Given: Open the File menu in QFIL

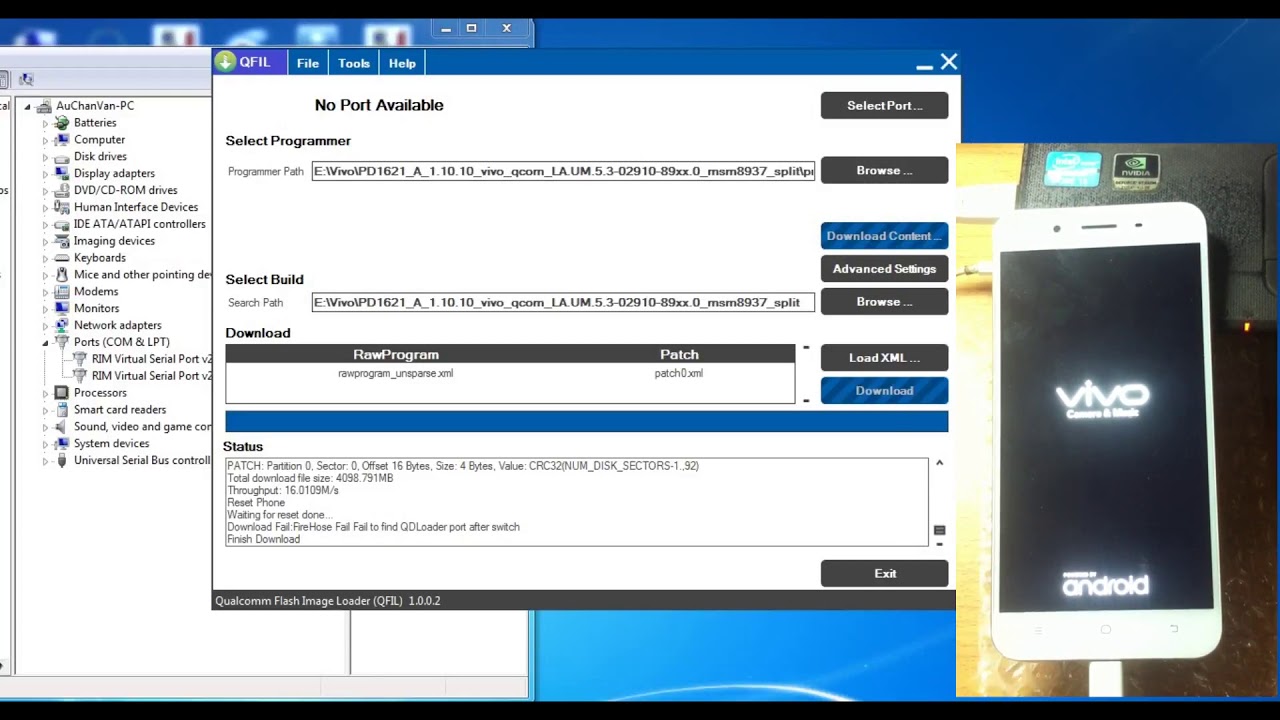Looking at the screenshot, I should (308, 63).
